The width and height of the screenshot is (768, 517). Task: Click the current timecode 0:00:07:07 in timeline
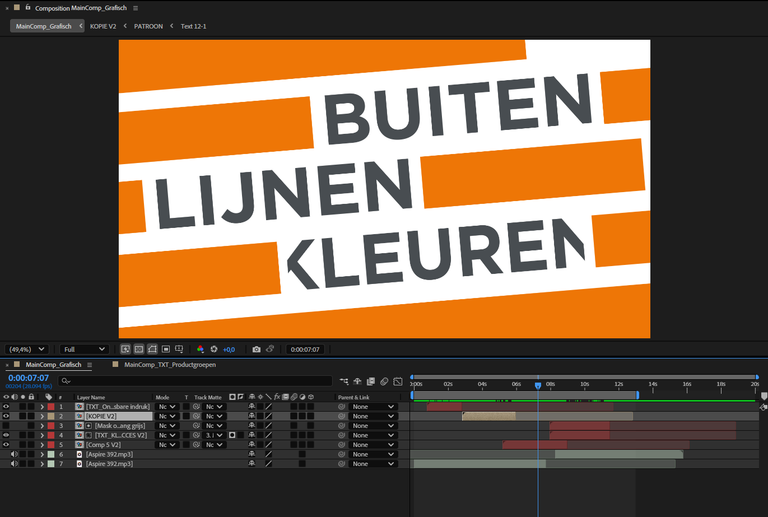click(x=28, y=378)
